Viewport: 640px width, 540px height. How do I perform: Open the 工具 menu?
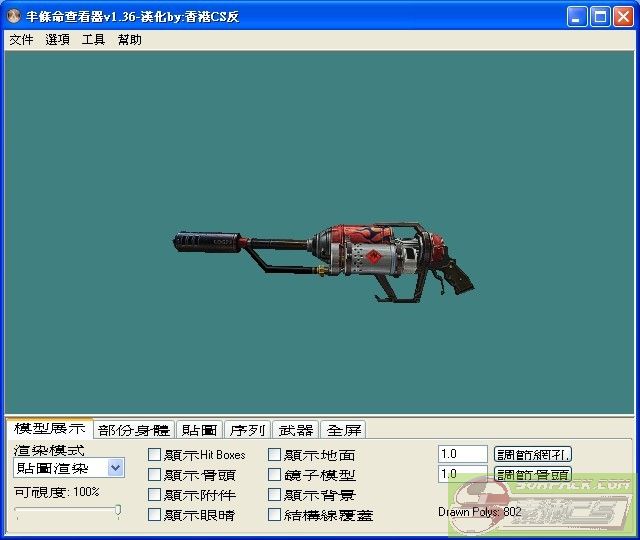[93, 40]
